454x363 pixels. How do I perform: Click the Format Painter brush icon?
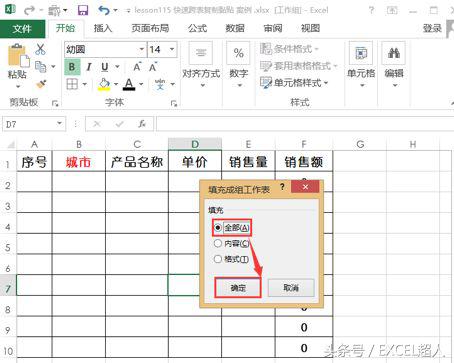tap(41, 84)
